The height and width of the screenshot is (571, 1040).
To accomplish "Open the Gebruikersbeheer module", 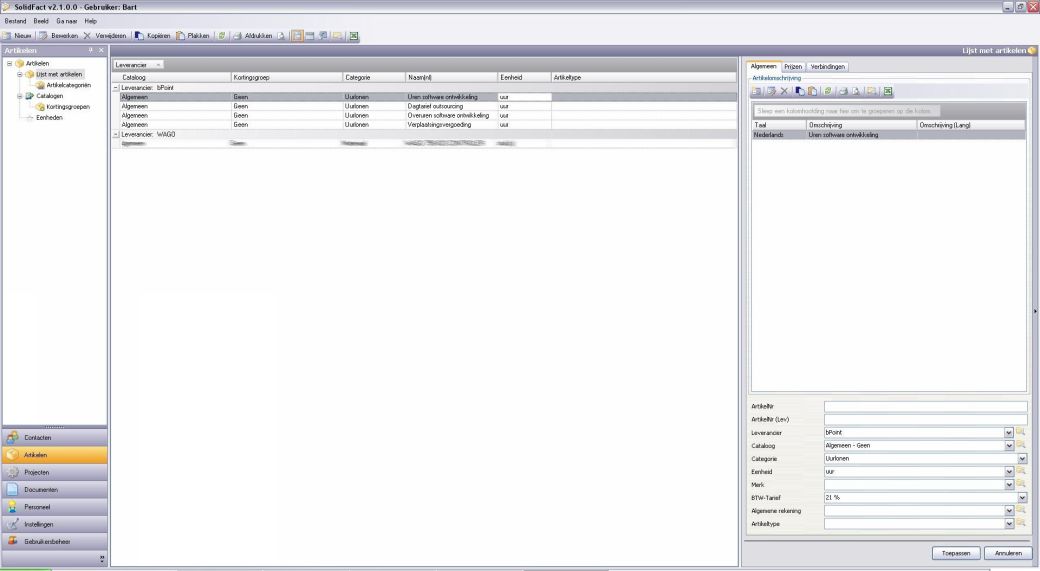I will 54,541.
